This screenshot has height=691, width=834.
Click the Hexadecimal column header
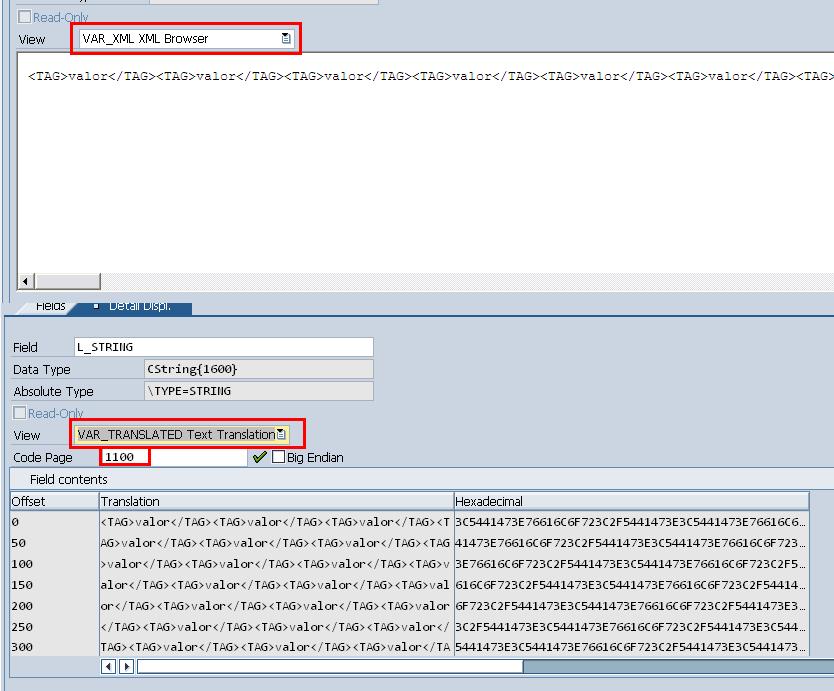click(630, 501)
